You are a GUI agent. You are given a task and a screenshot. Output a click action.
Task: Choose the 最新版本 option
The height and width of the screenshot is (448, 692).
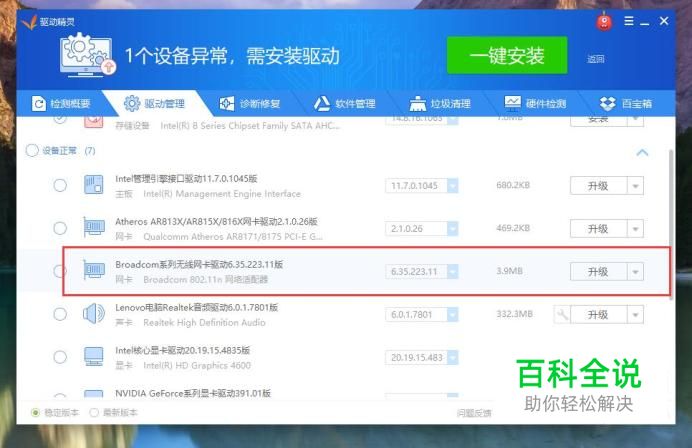point(94,413)
